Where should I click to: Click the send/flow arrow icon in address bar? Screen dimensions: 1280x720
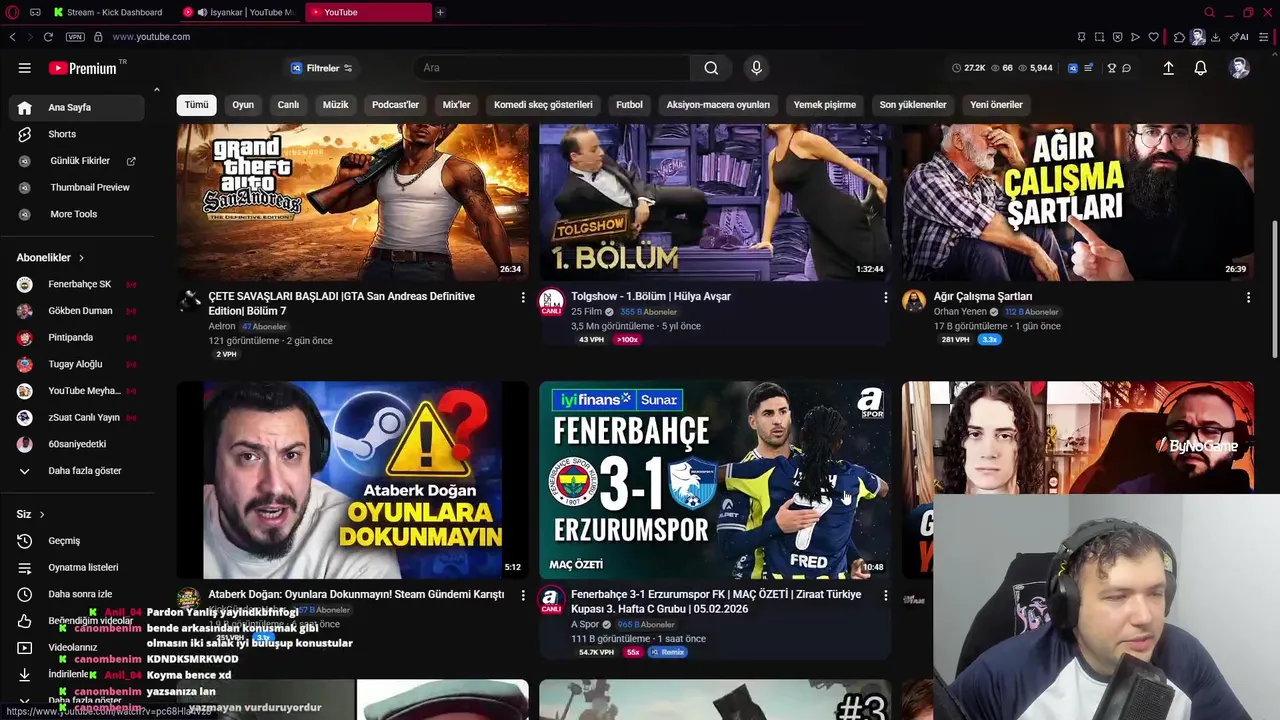(1135, 37)
